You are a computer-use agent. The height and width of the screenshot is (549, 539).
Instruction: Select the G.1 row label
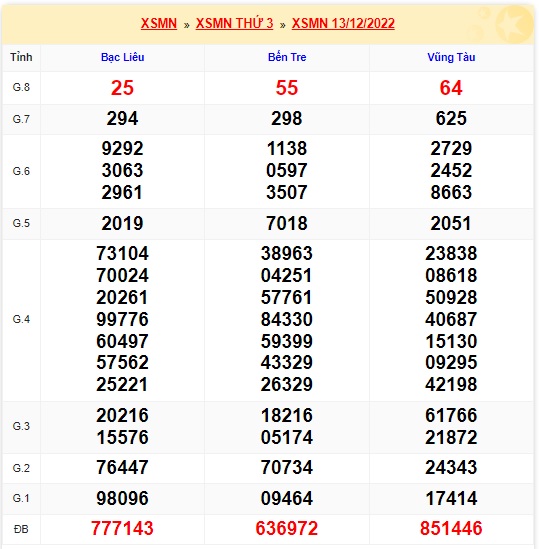point(21,498)
